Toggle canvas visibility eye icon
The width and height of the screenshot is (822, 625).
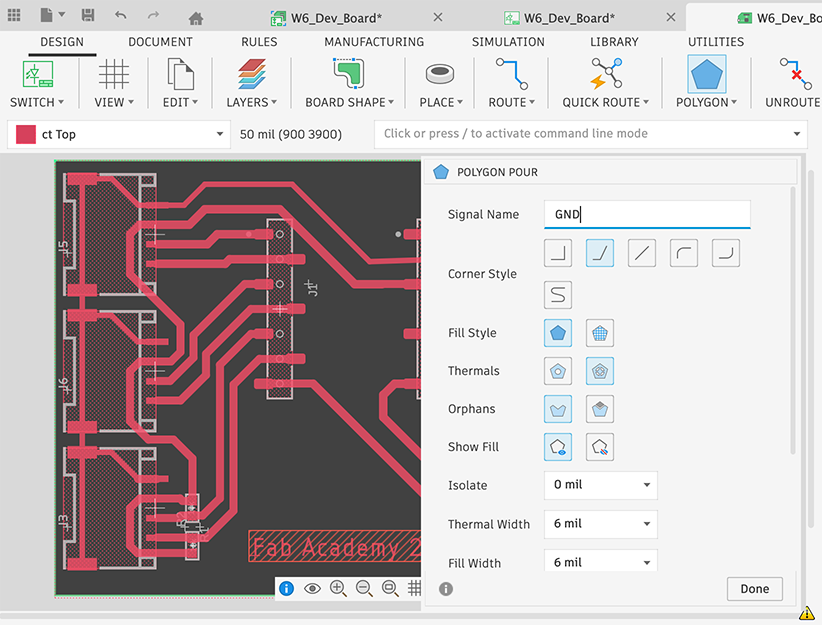(312, 588)
